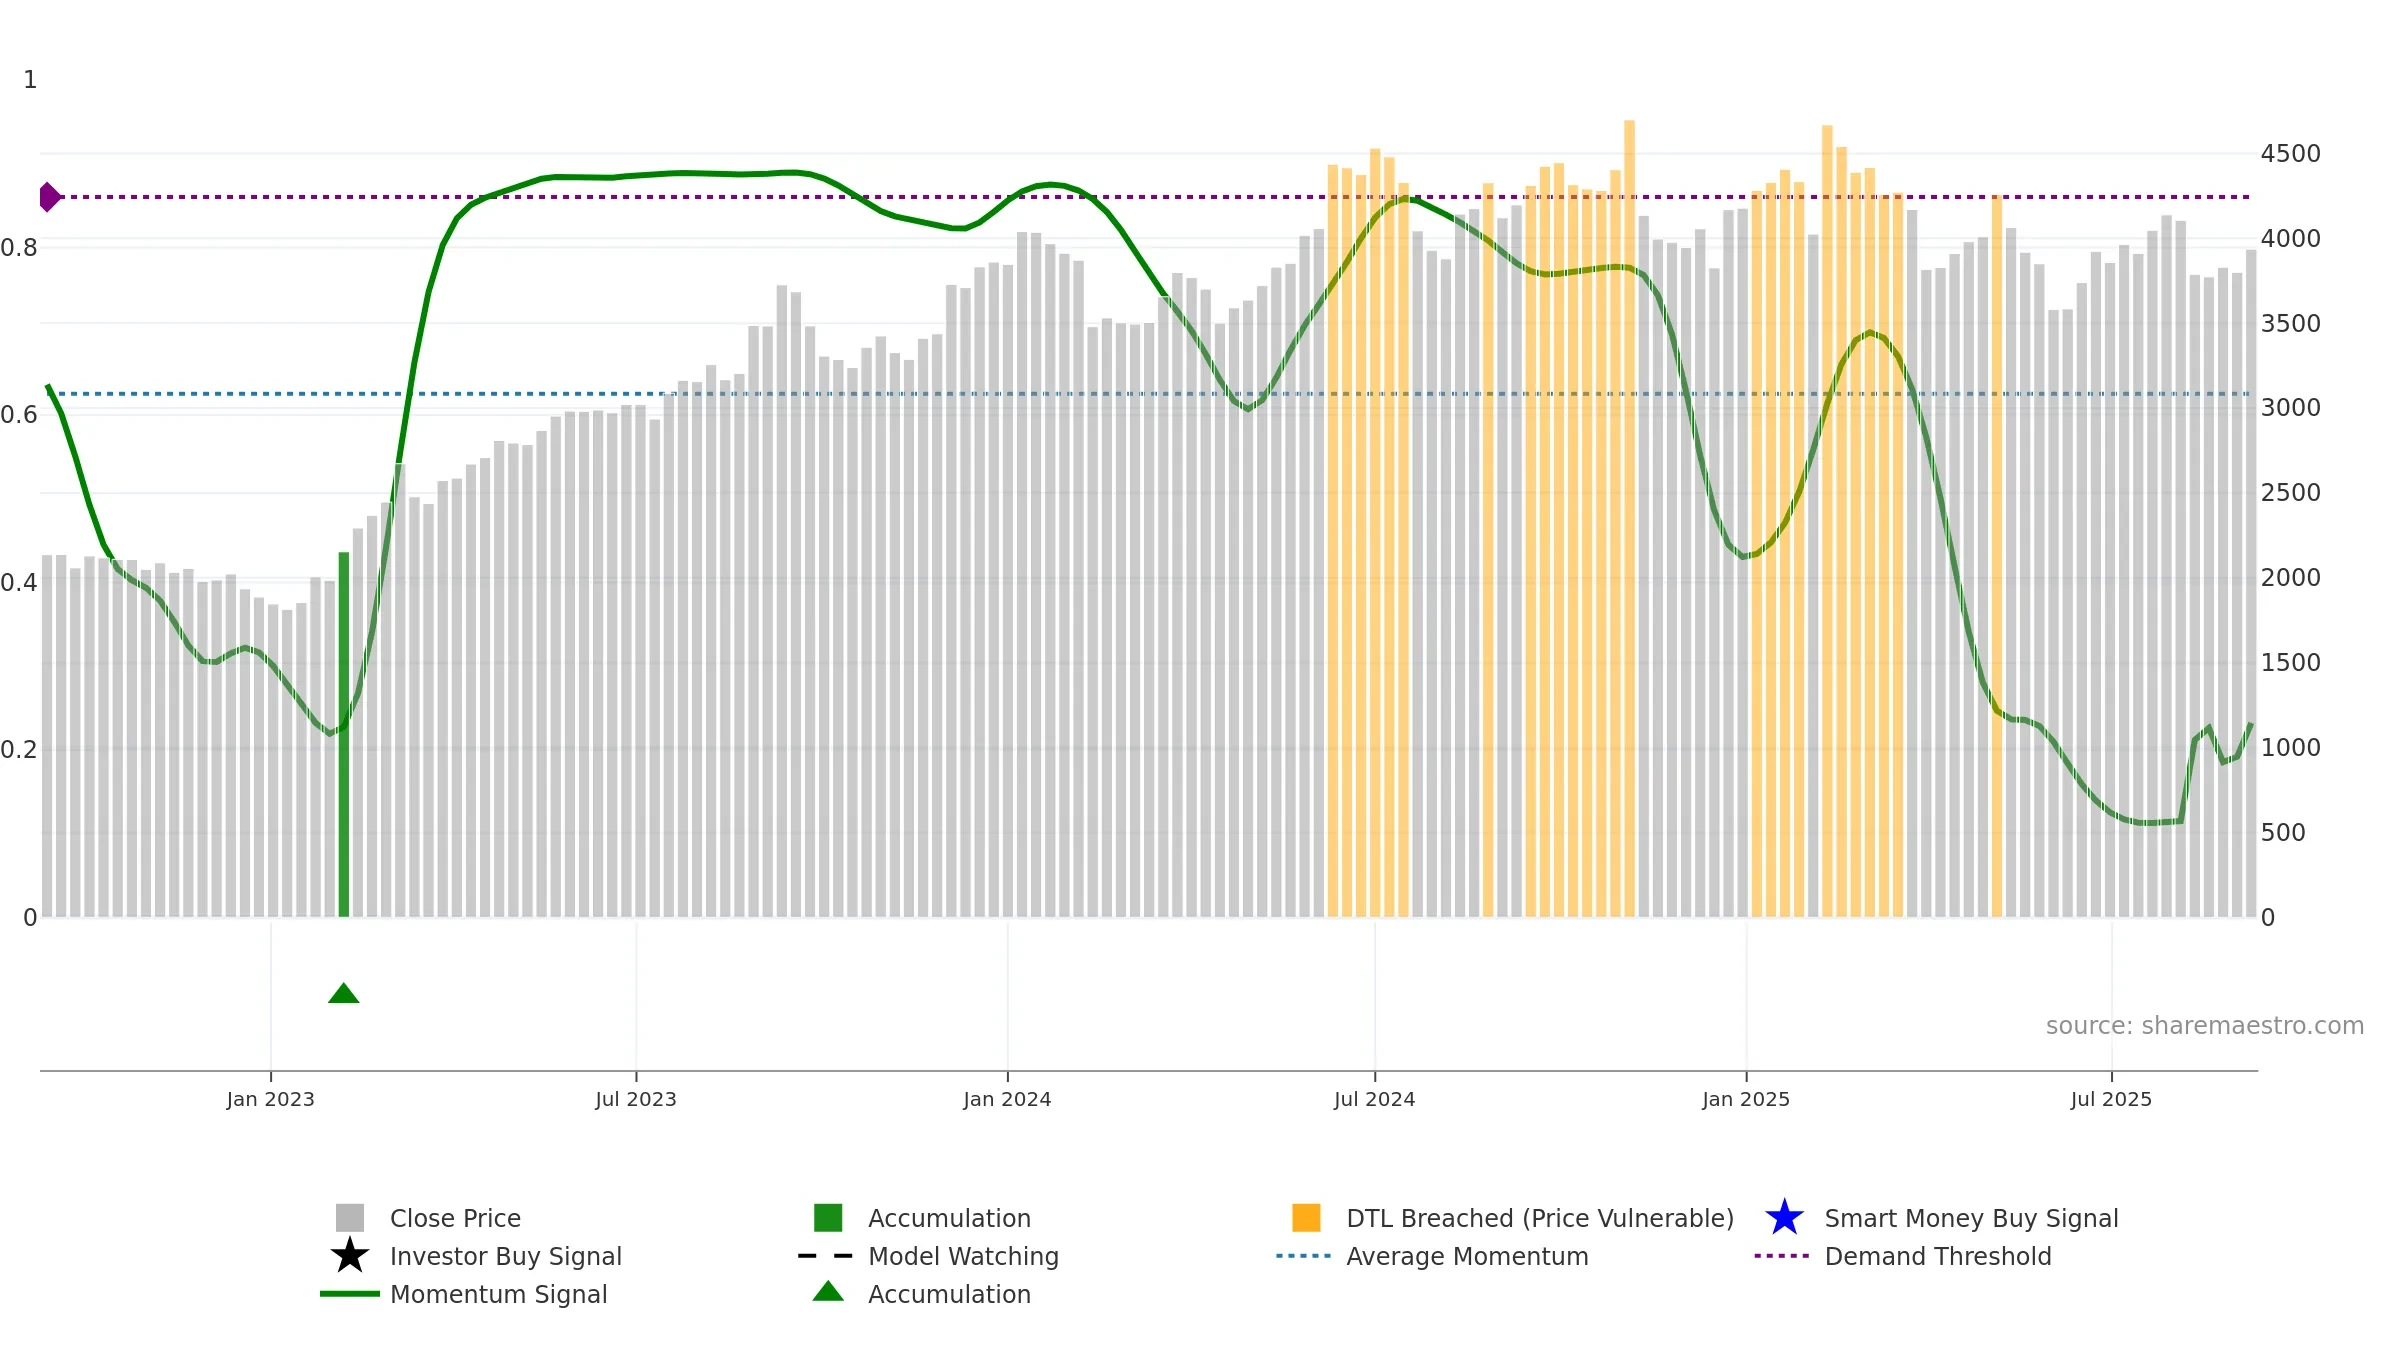Click the Close Price legend label

point(455,1218)
